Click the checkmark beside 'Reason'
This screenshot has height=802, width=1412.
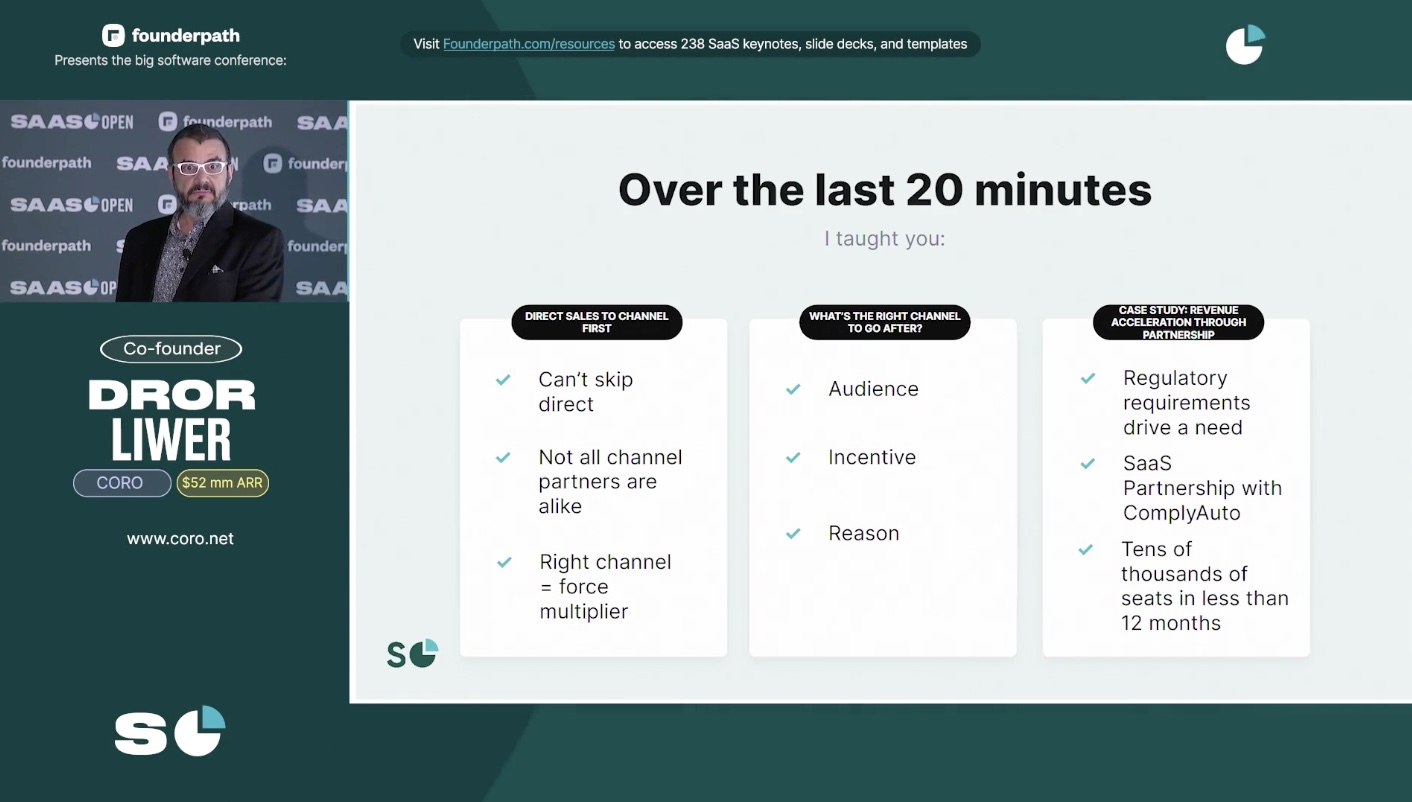[x=793, y=533]
